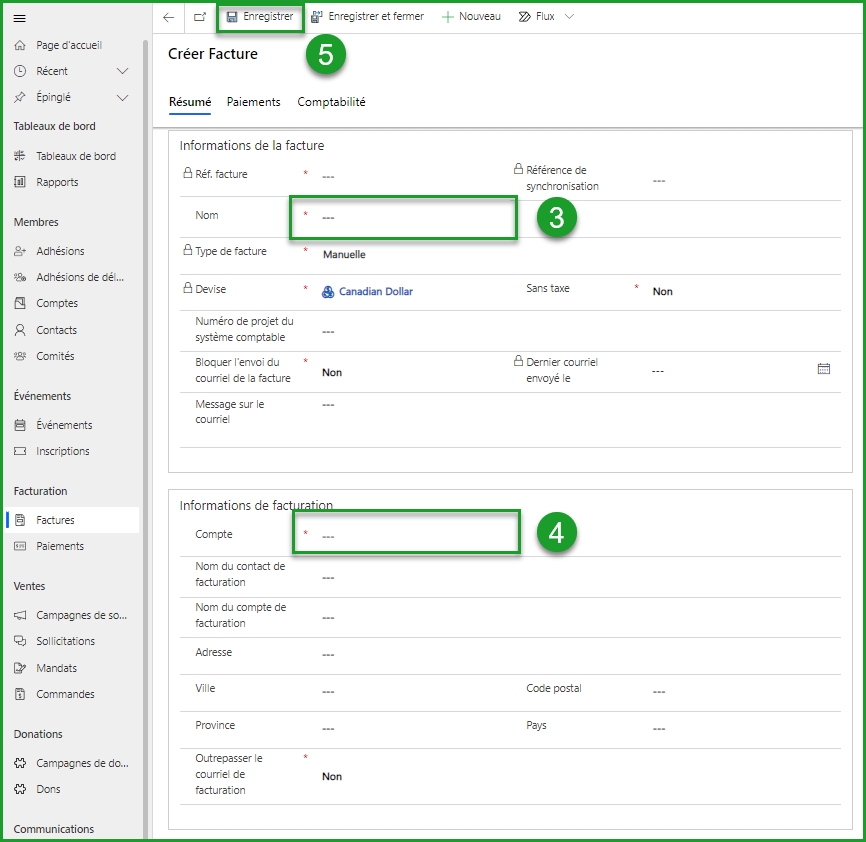Expand the Récent section
Image resolution: width=866 pixels, height=842 pixels.
(x=122, y=70)
